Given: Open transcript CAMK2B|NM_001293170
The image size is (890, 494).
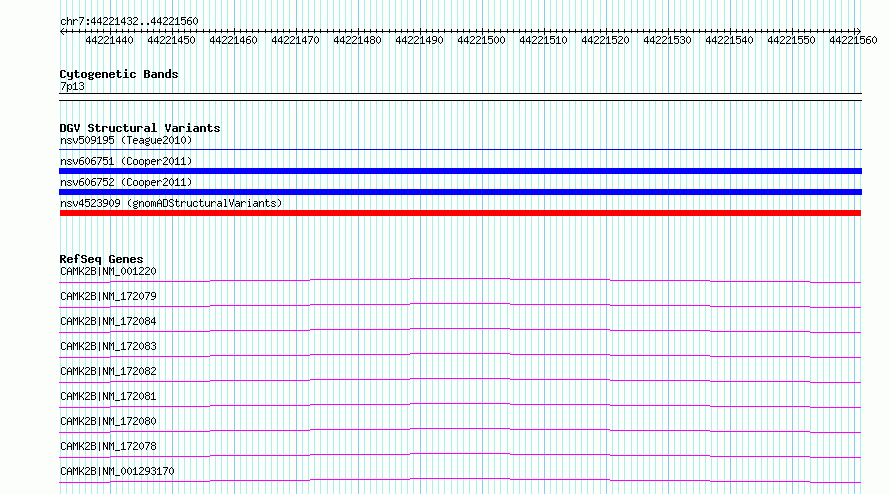Looking at the screenshot, I should click(x=117, y=471).
